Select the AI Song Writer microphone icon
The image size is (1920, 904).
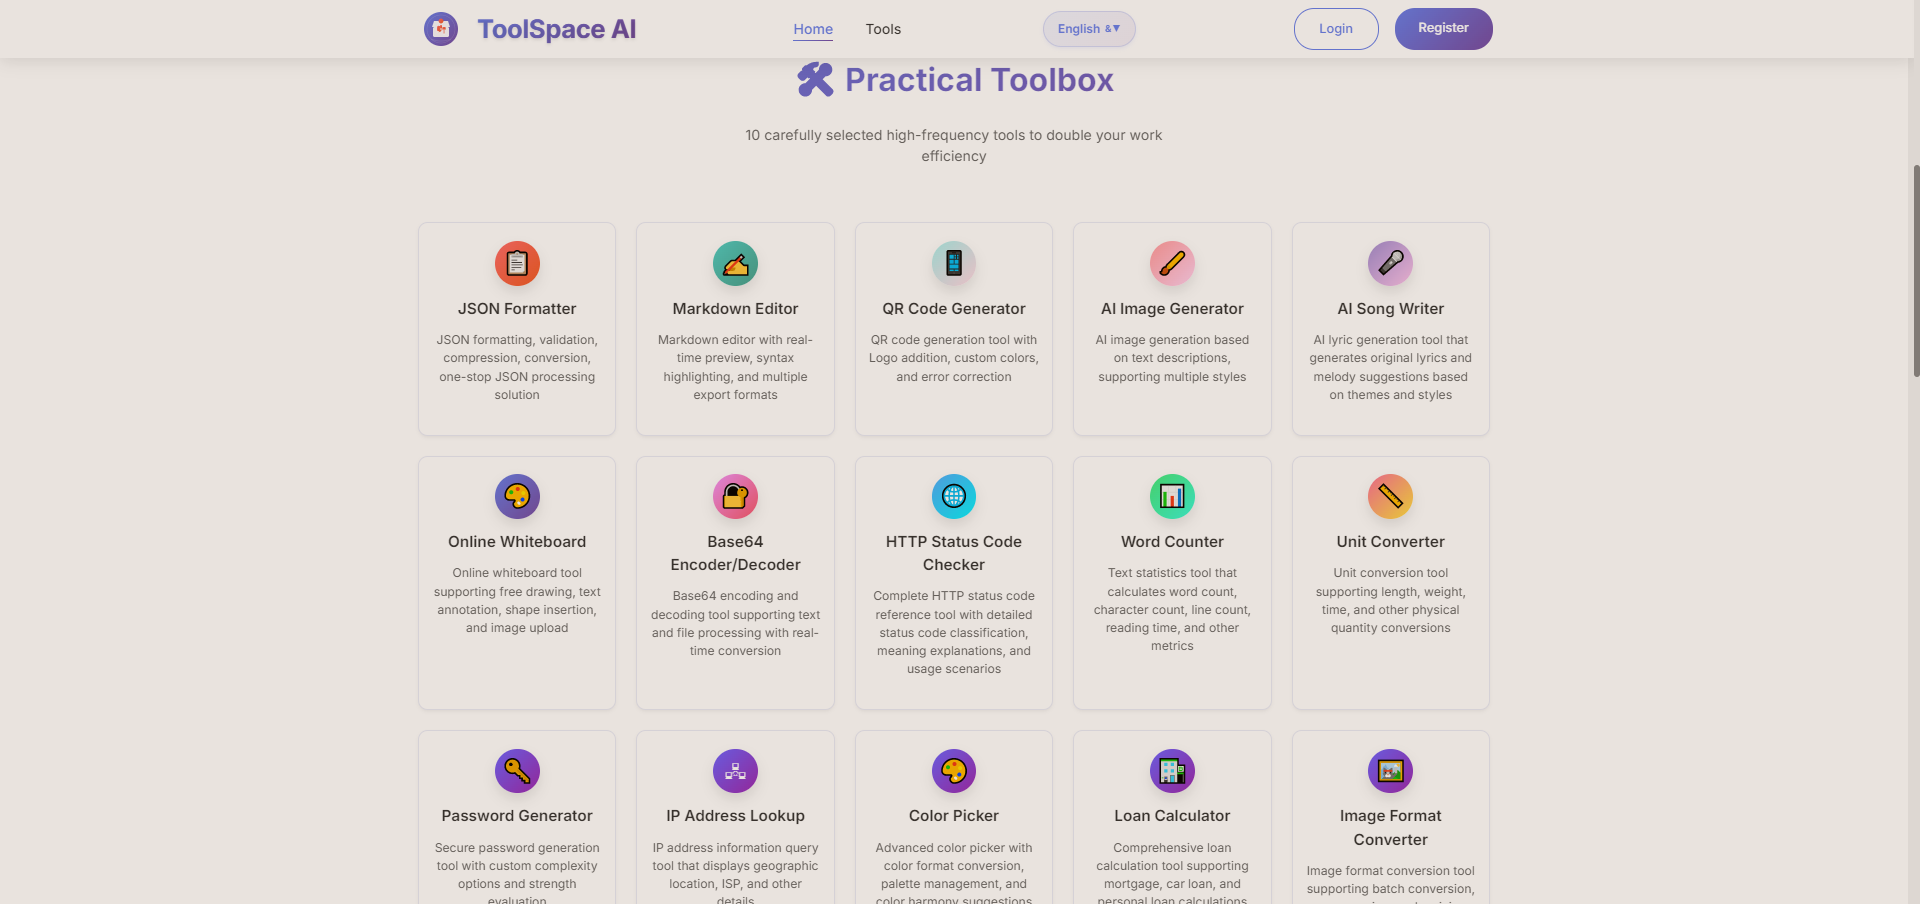[x=1390, y=263]
